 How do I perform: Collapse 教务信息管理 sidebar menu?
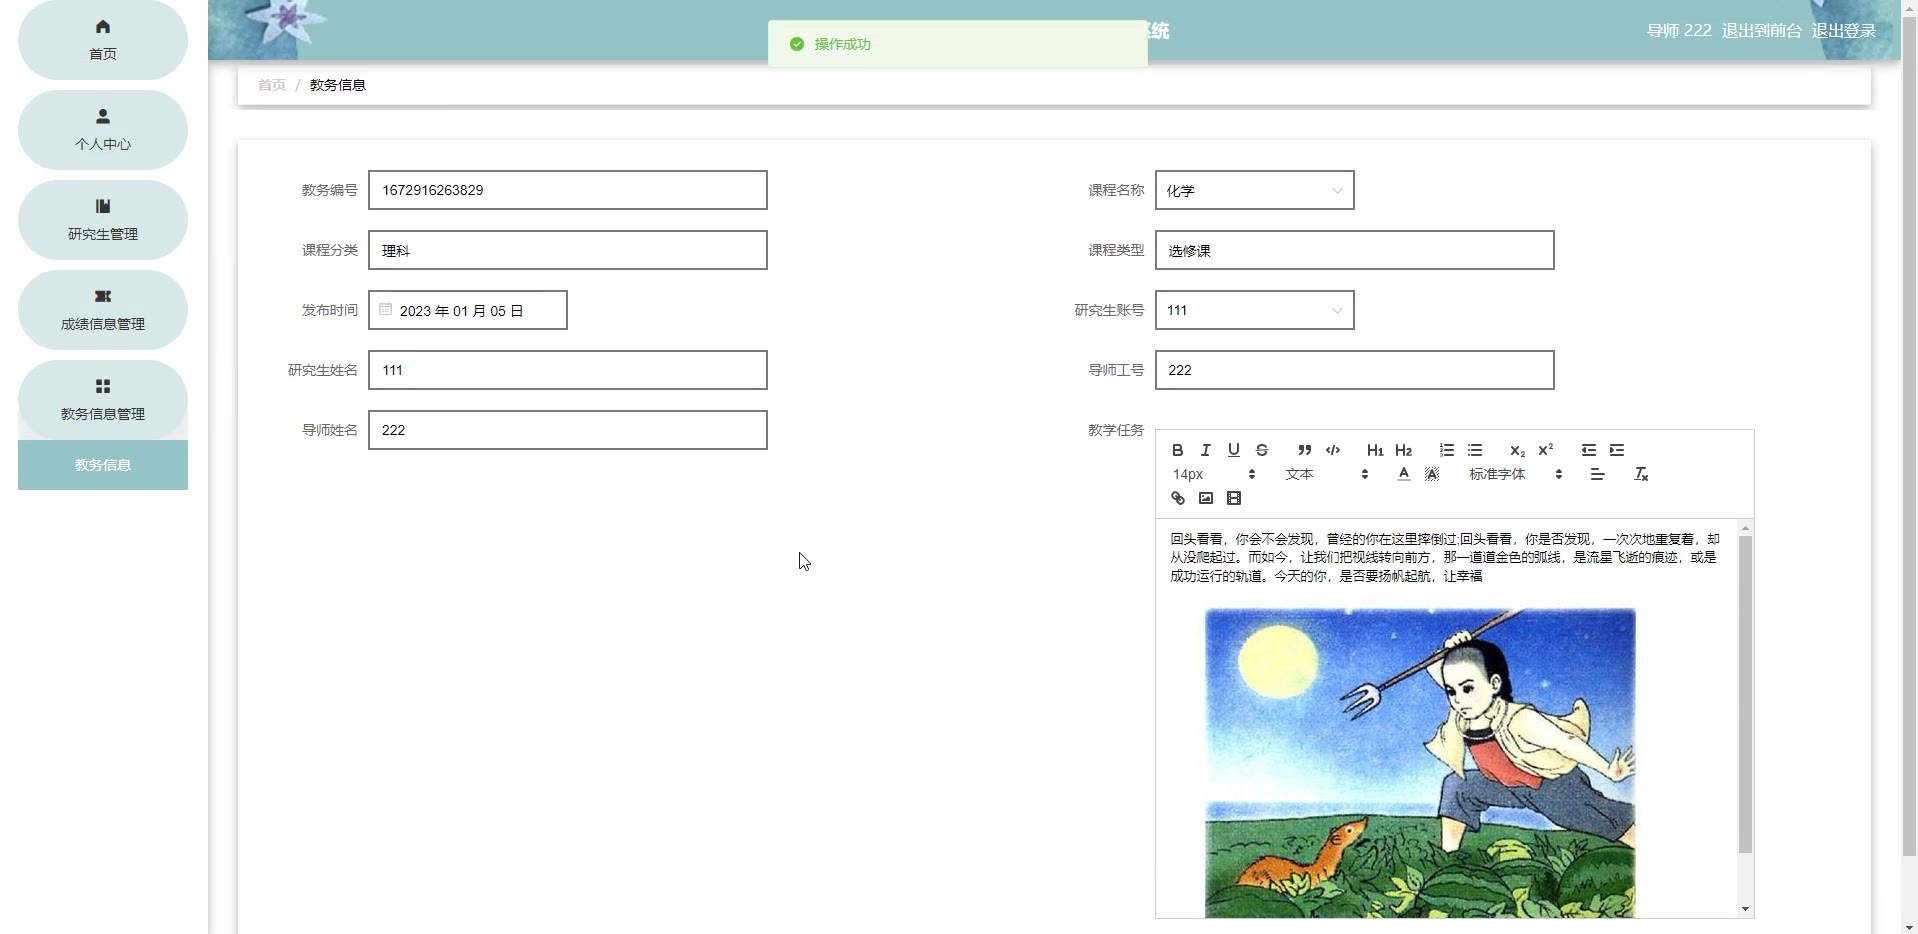[x=103, y=400]
